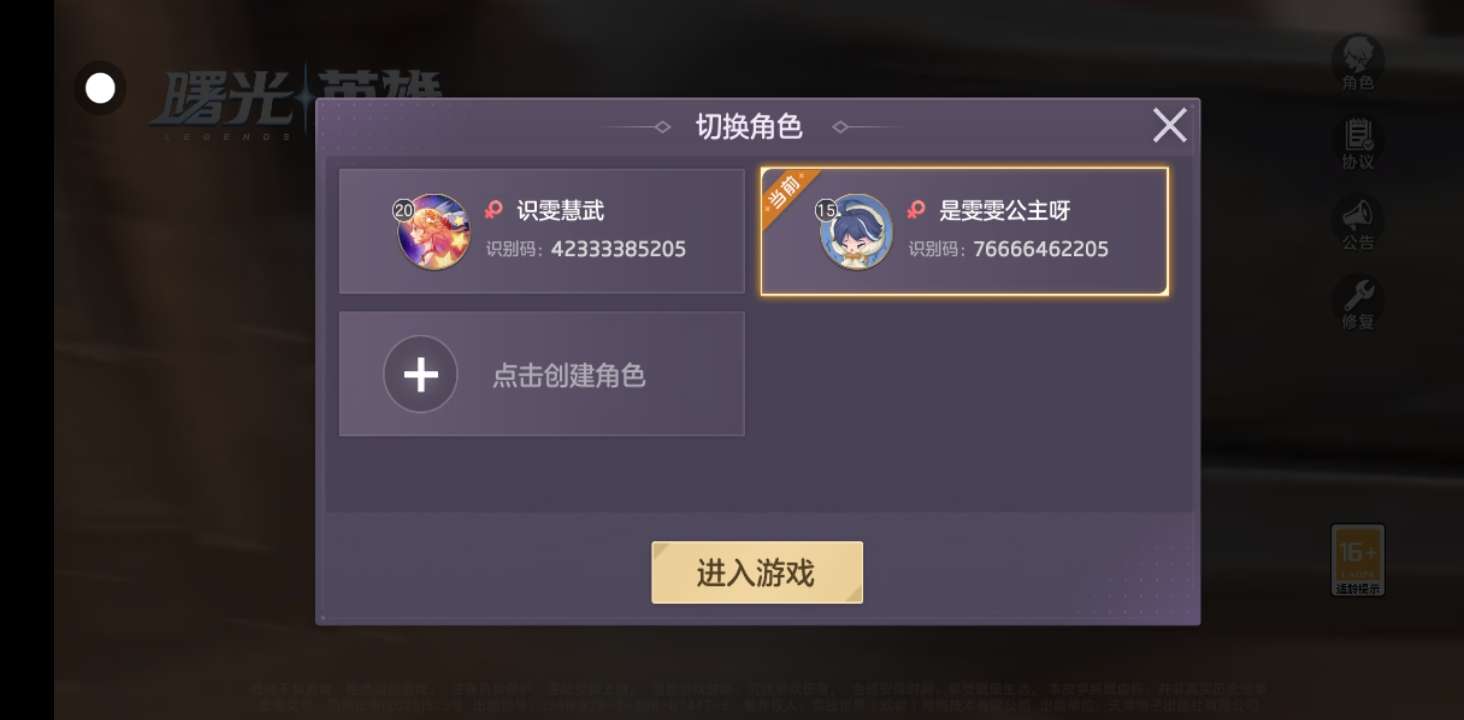Select the 识雯慧武 avatar portrait
1464x720 pixels.
(x=433, y=232)
